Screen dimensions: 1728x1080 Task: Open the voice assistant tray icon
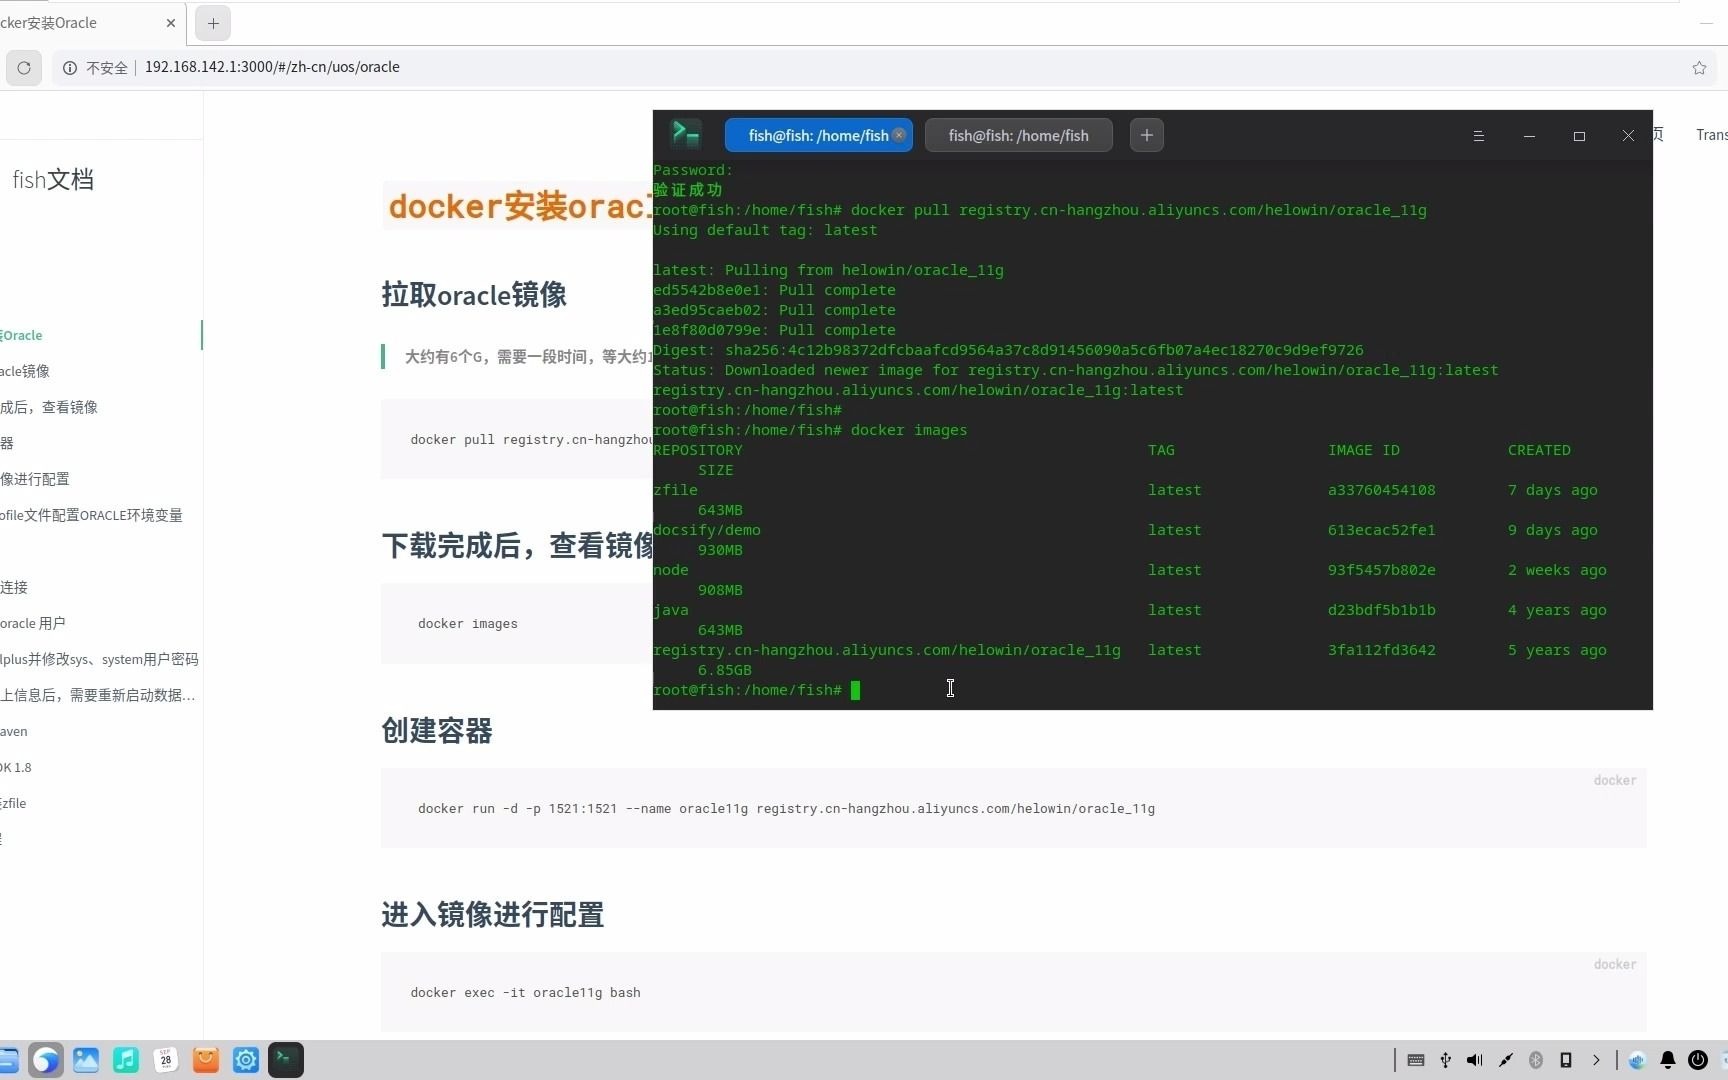coord(1637,1060)
